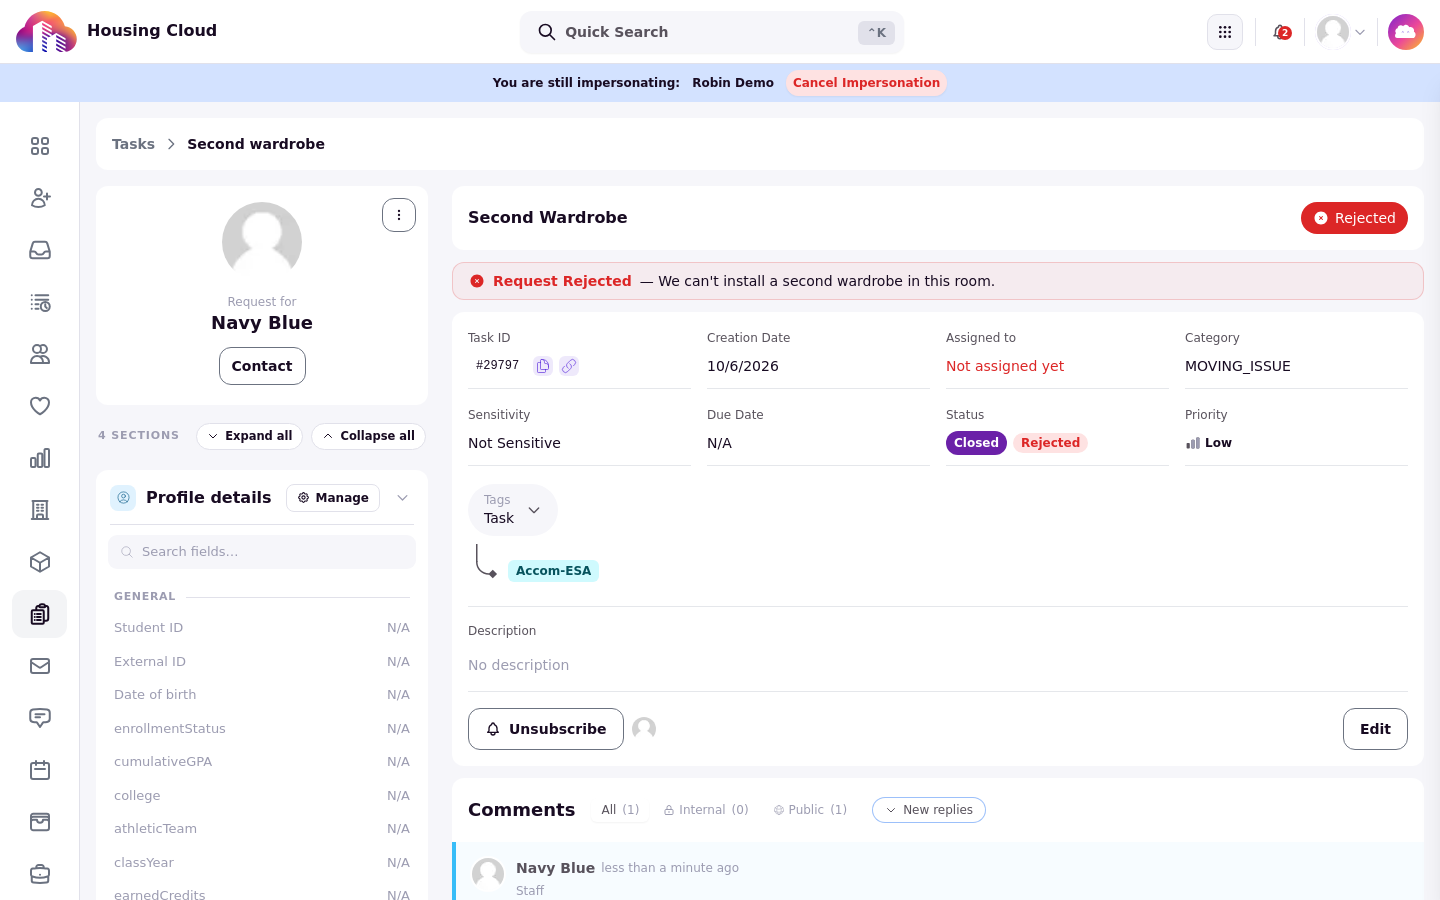This screenshot has width=1440, height=900.
Task: Open the people group sidebar icon
Action: pyautogui.click(x=40, y=354)
